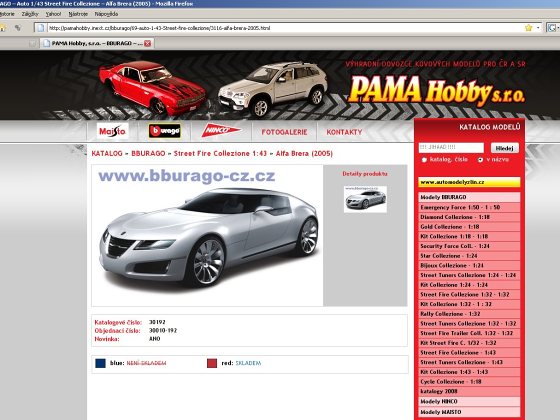The width and height of the screenshot is (560, 420).
Task: Open the Záložky menu
Action: pyautogui.click(x=30, y=14)
